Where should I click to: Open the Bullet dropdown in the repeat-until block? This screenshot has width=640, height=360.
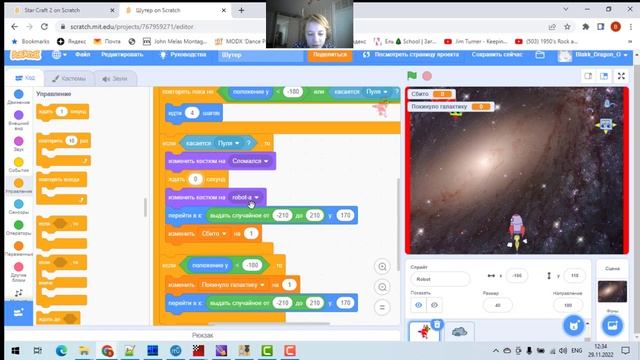pyautogui.click(x=376, y=92)
